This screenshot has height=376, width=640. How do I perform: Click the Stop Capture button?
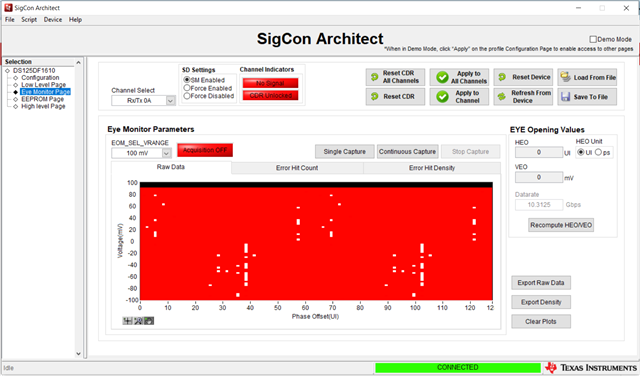tap(471, 151)
